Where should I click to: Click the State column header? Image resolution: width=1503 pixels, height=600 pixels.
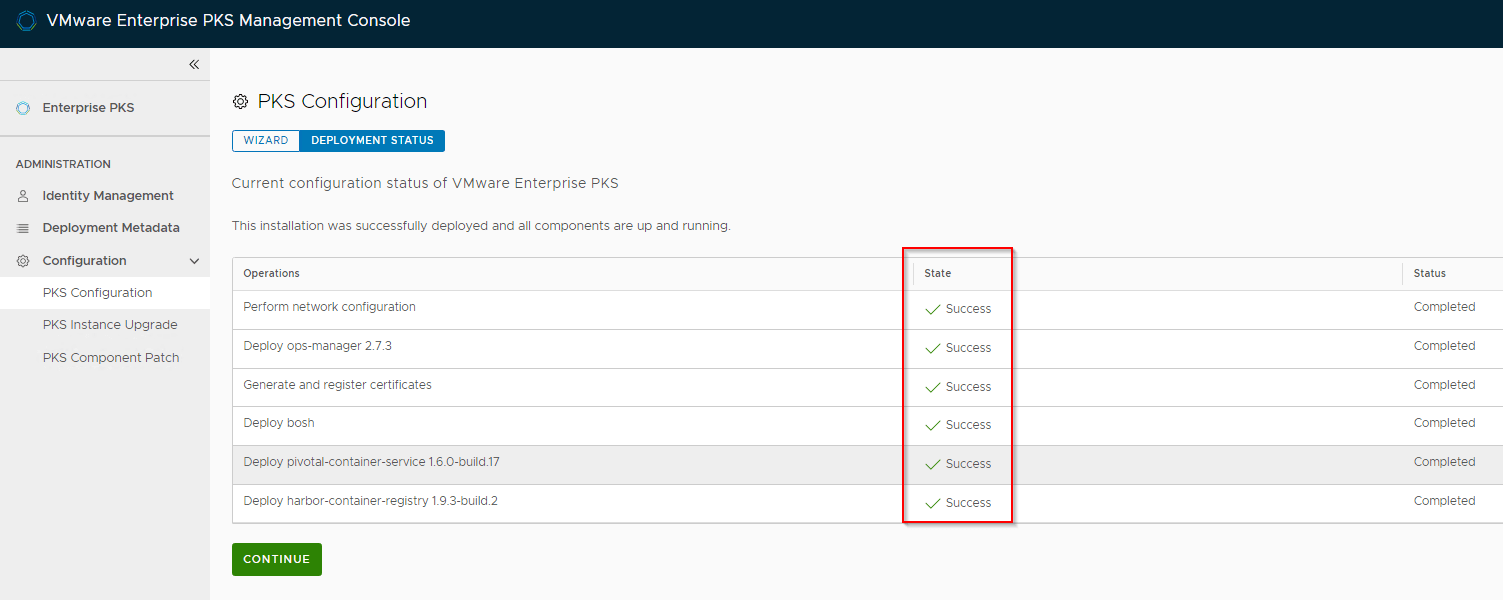pos(938,273)
